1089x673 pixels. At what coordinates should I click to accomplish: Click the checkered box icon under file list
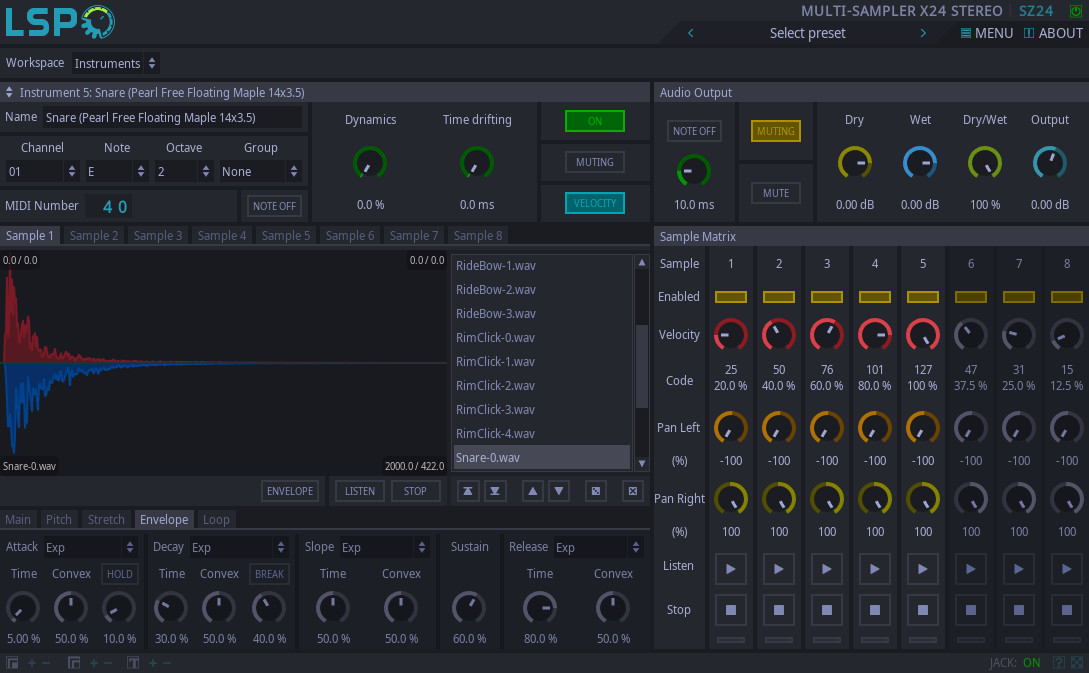pyautogui.click(x=596, y=491)
